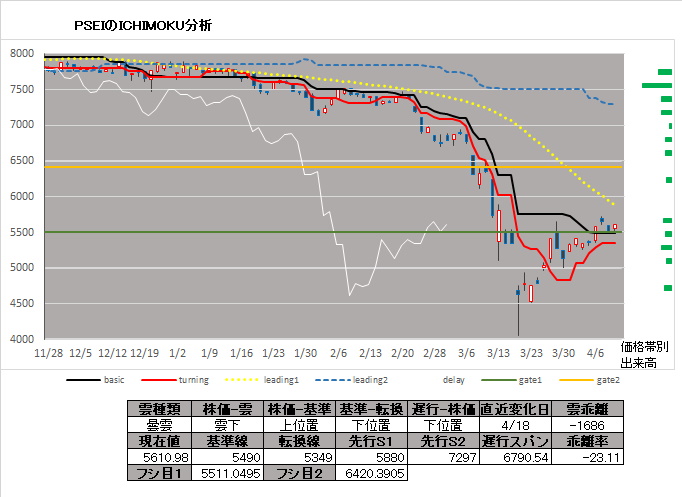Click the 3/13 date label
Viewport: 682px width, 497px height.
(x=498, y=353)
